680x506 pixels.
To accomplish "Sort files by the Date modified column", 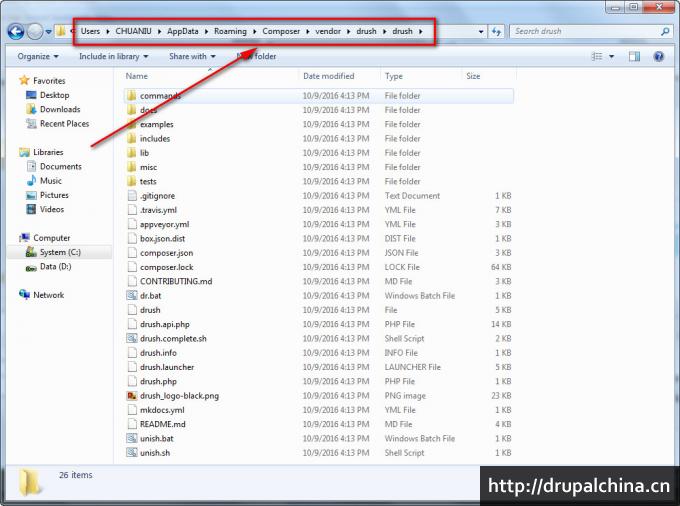I will pyautogui.click(x=328, y=76).
